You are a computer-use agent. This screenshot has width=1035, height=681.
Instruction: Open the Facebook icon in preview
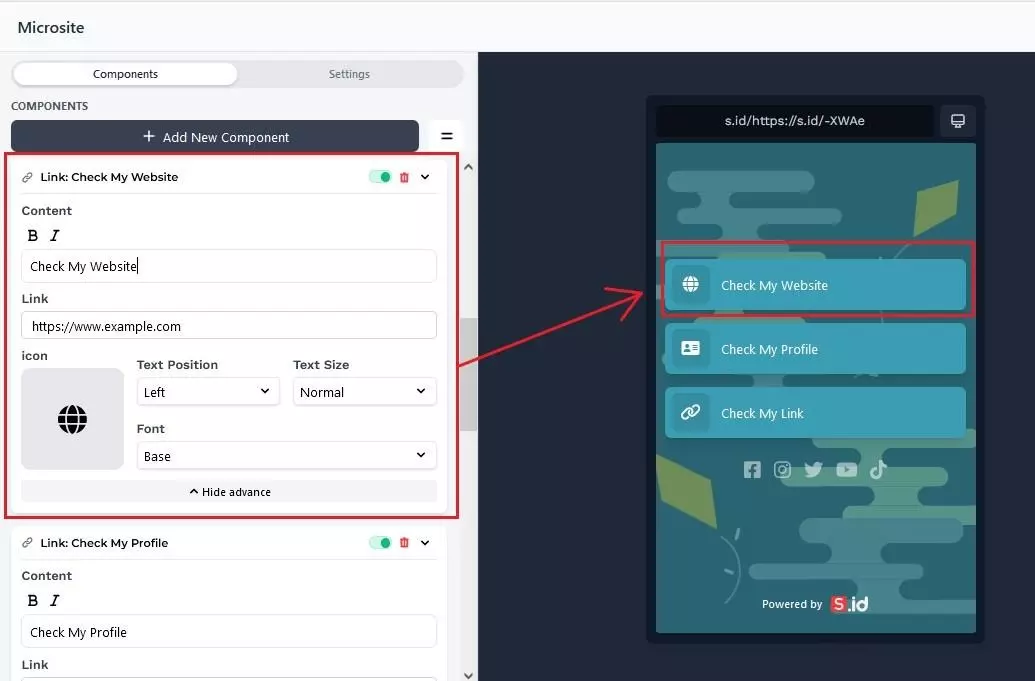[x=752, y=470]
